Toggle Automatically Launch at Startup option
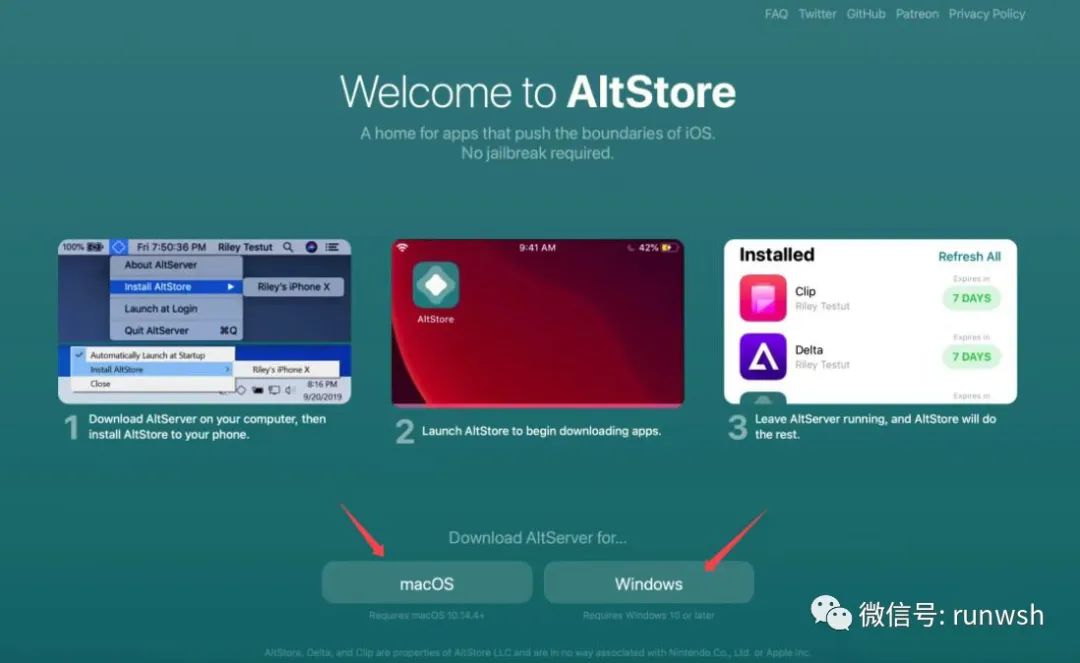The image size is (1080, 663). click(153, 355)
